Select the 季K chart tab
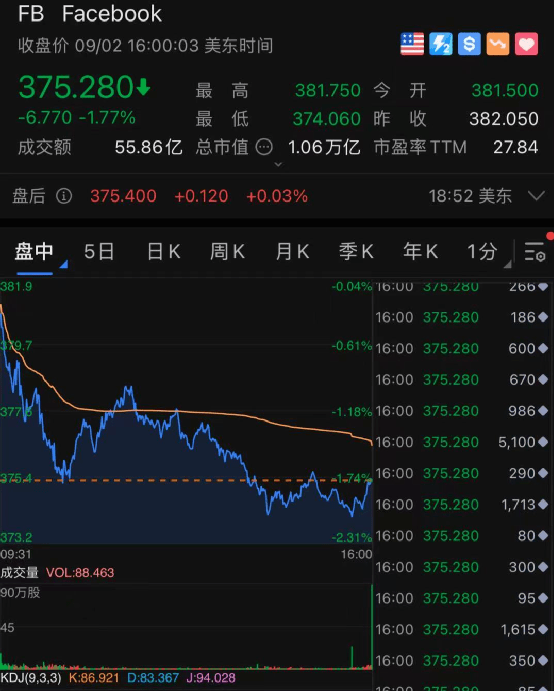The width and height of the screenshot is (554, 691). (356, 252)
